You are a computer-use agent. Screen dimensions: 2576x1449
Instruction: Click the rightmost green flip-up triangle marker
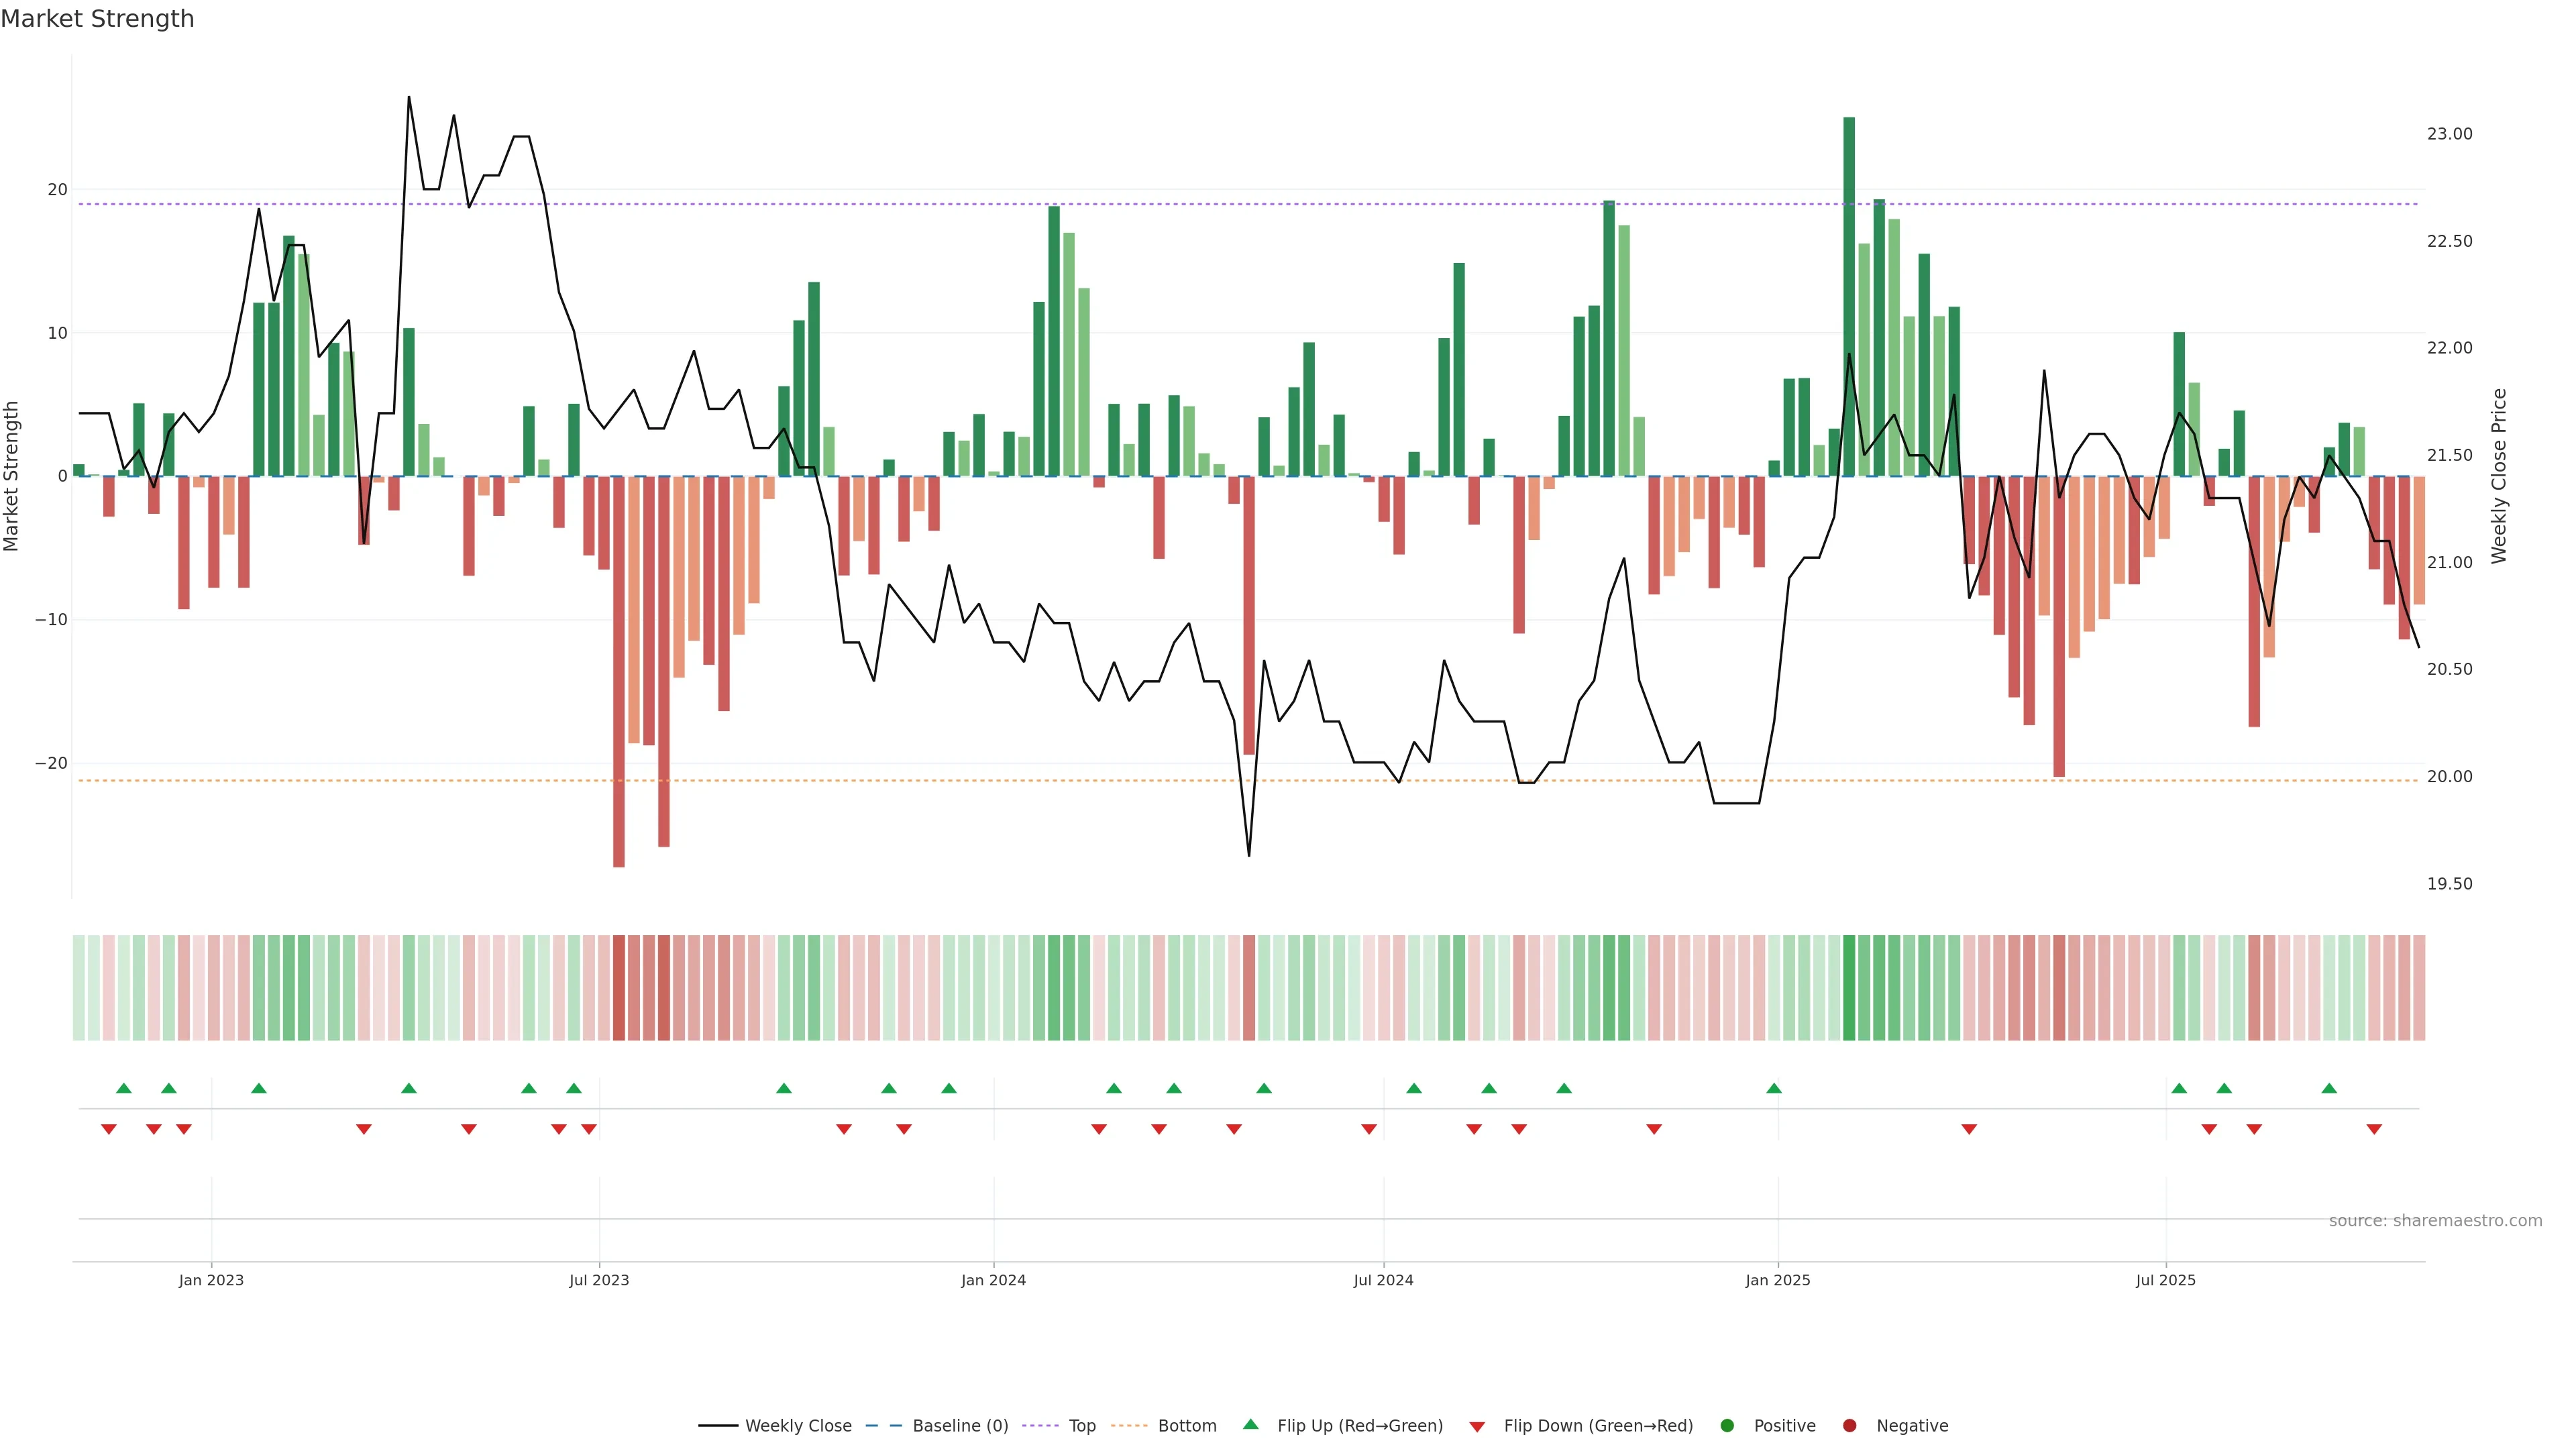coord(2329,1088)
